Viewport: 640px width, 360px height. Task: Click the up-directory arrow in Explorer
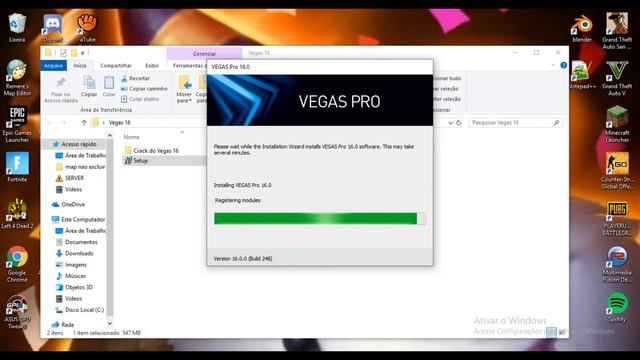[x=84, y=122]
